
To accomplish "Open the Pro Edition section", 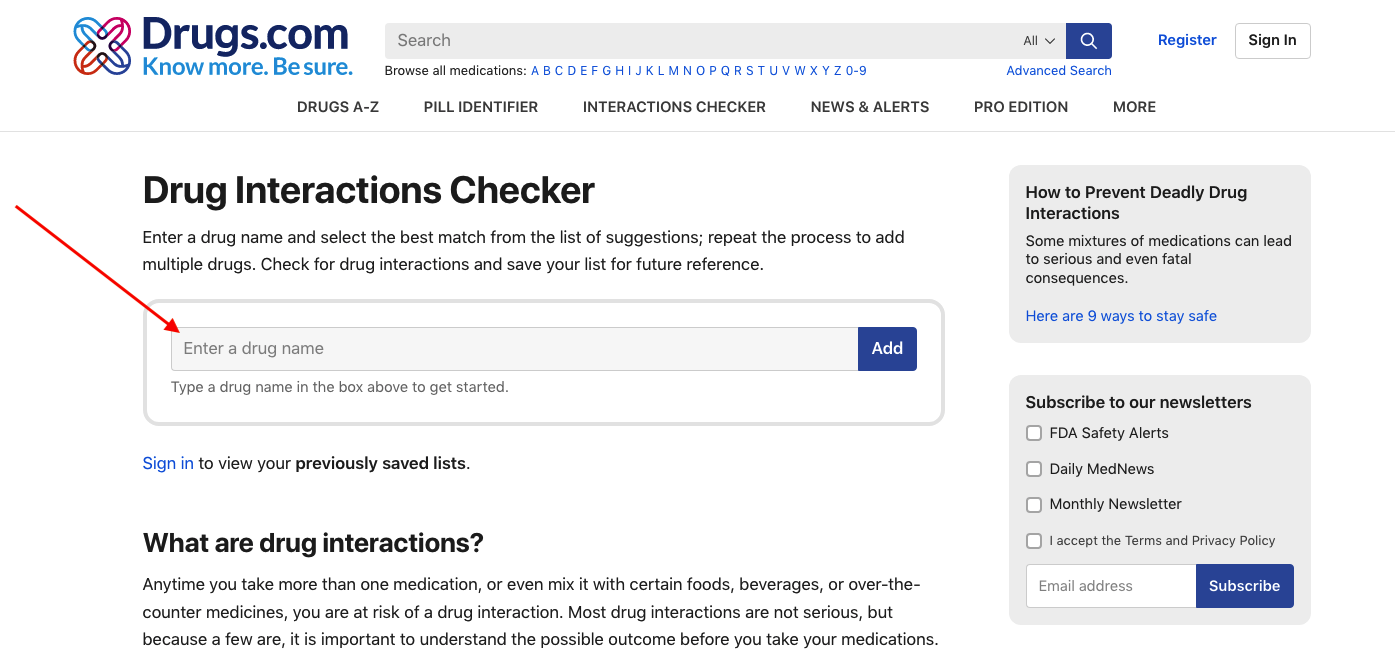I will [1021, 107].
